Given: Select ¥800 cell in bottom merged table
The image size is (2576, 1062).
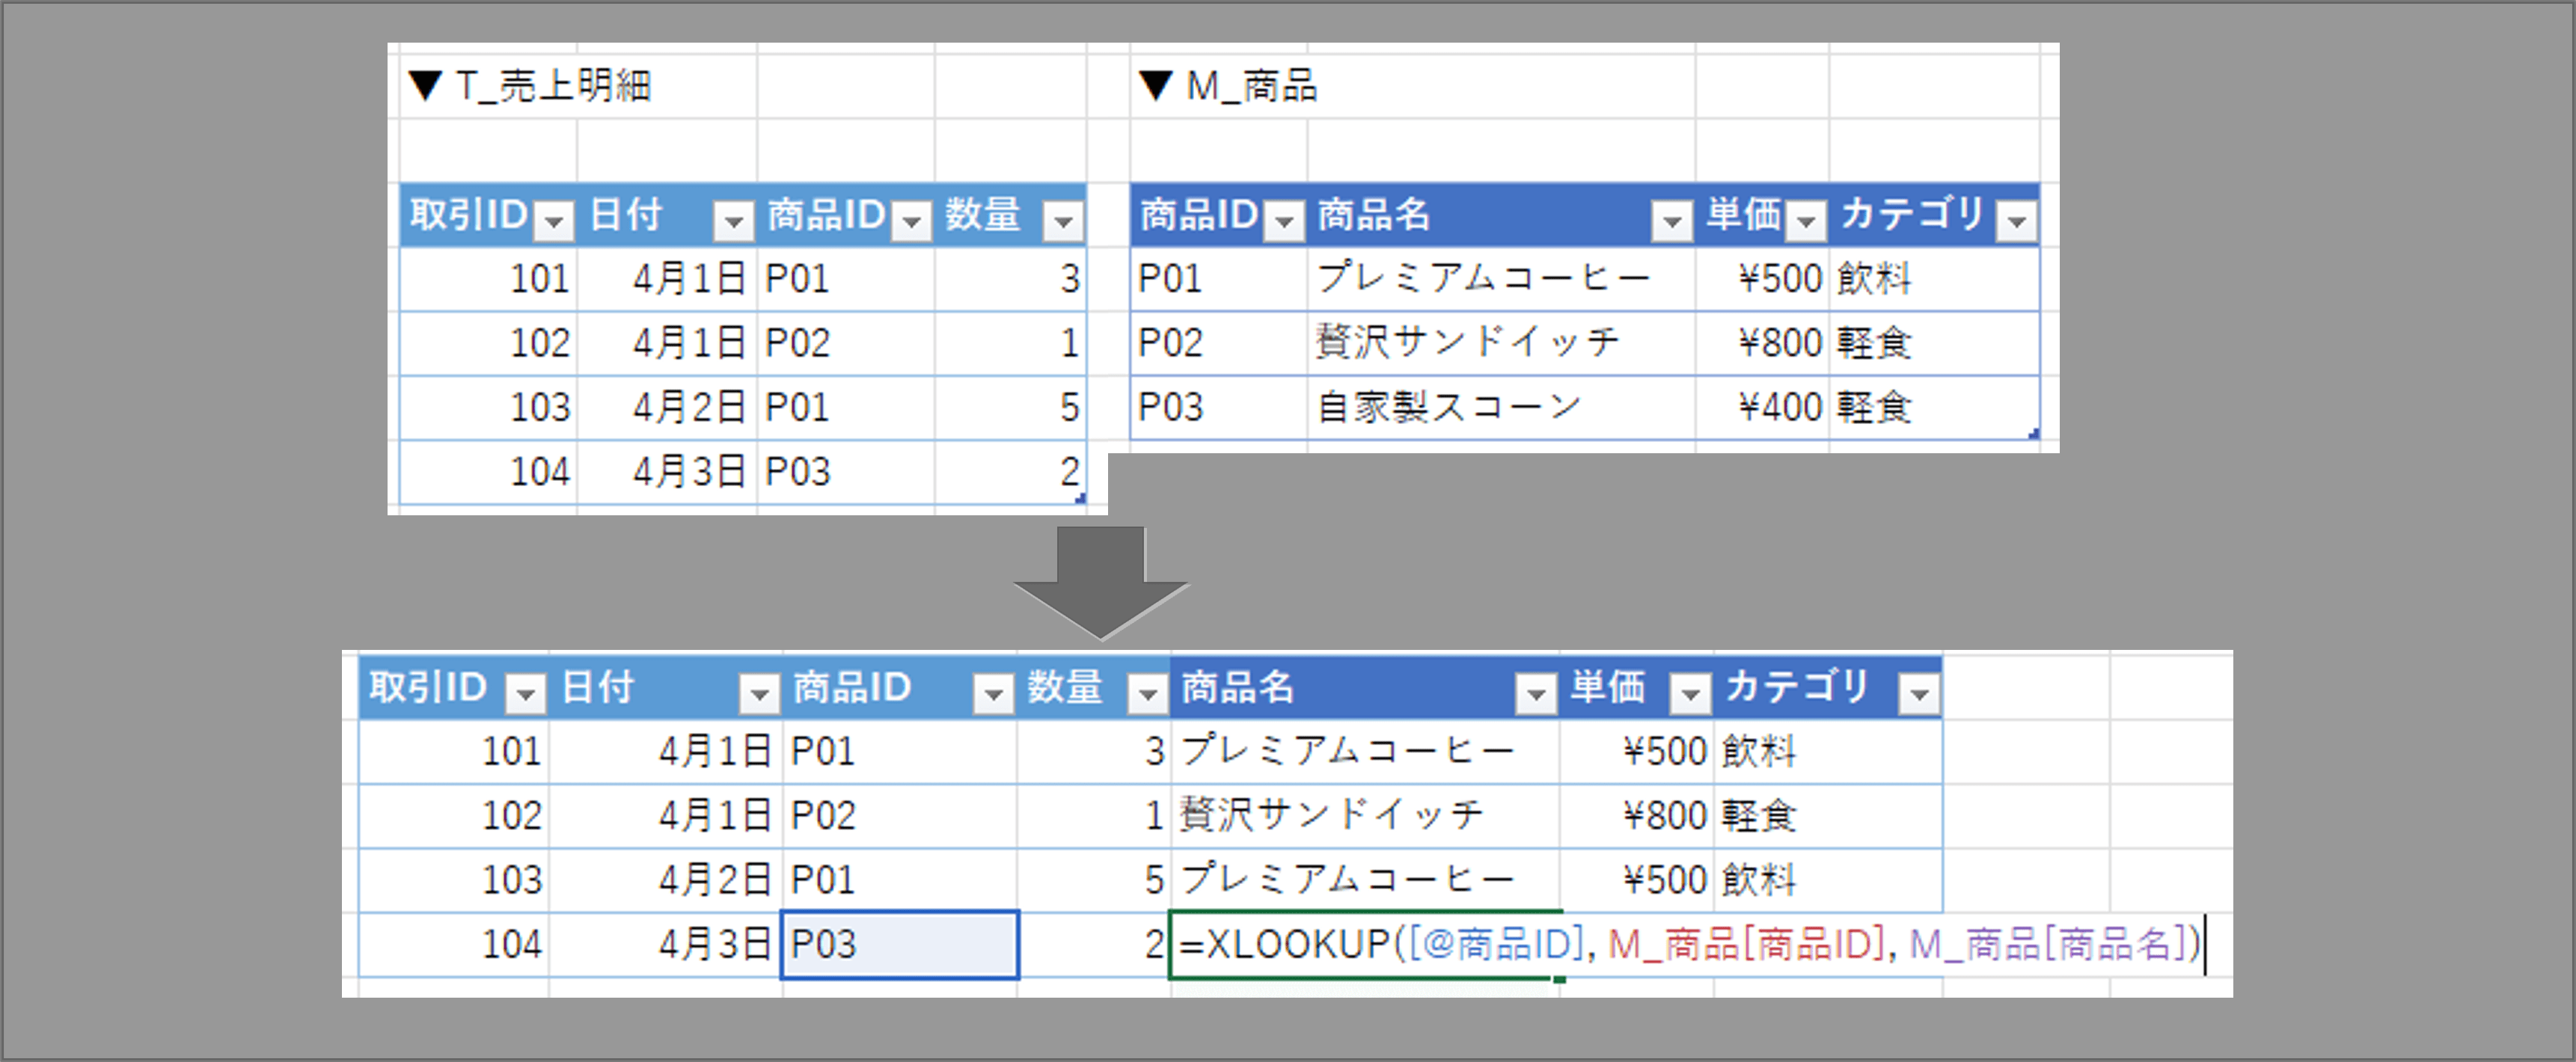Looking at the screenshot, I should [x=1637, y=816].
